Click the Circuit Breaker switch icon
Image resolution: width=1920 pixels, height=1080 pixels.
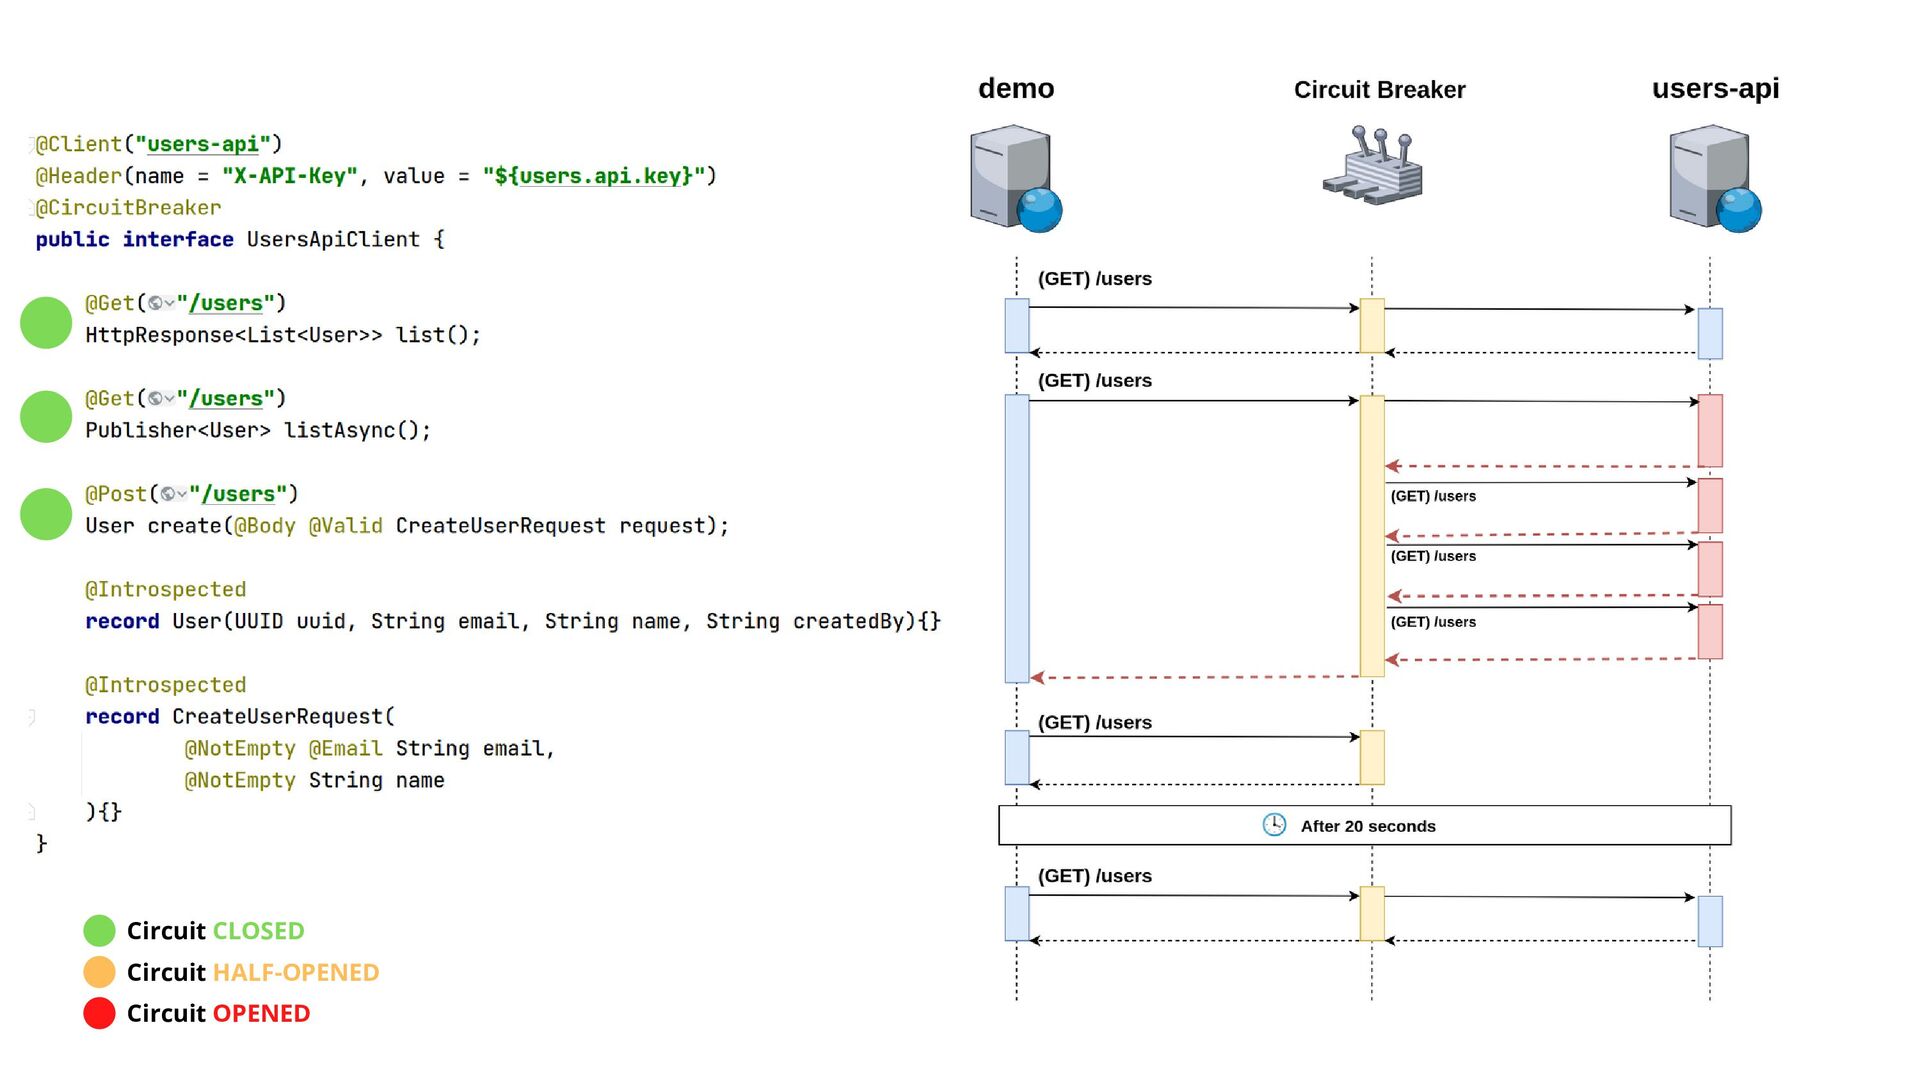pyautogui.click(x=1372, y=165)
